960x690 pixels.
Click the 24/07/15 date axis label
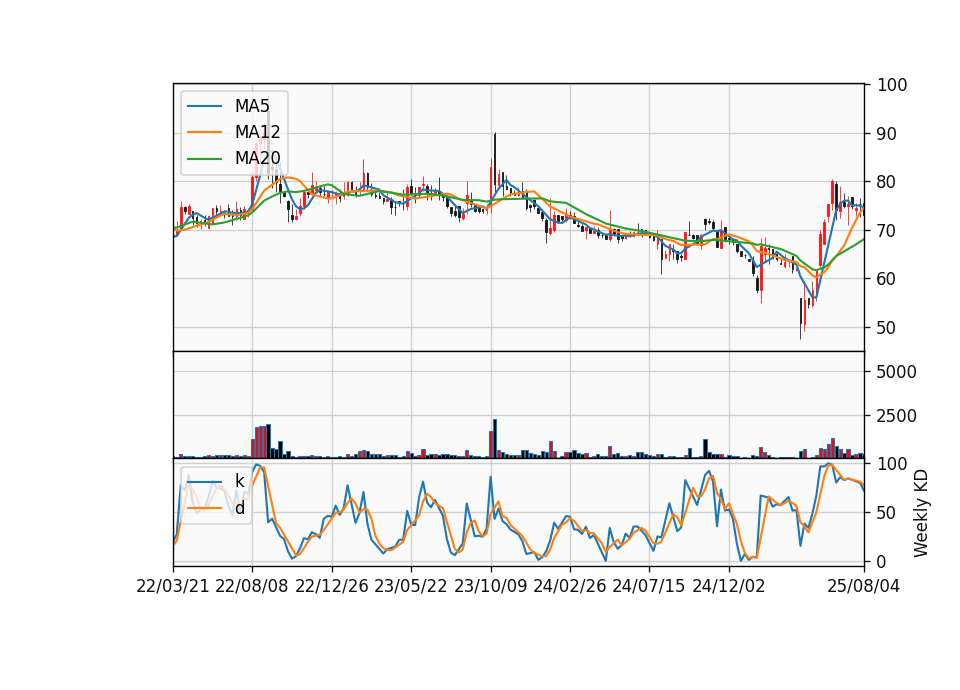coord(648,586)
